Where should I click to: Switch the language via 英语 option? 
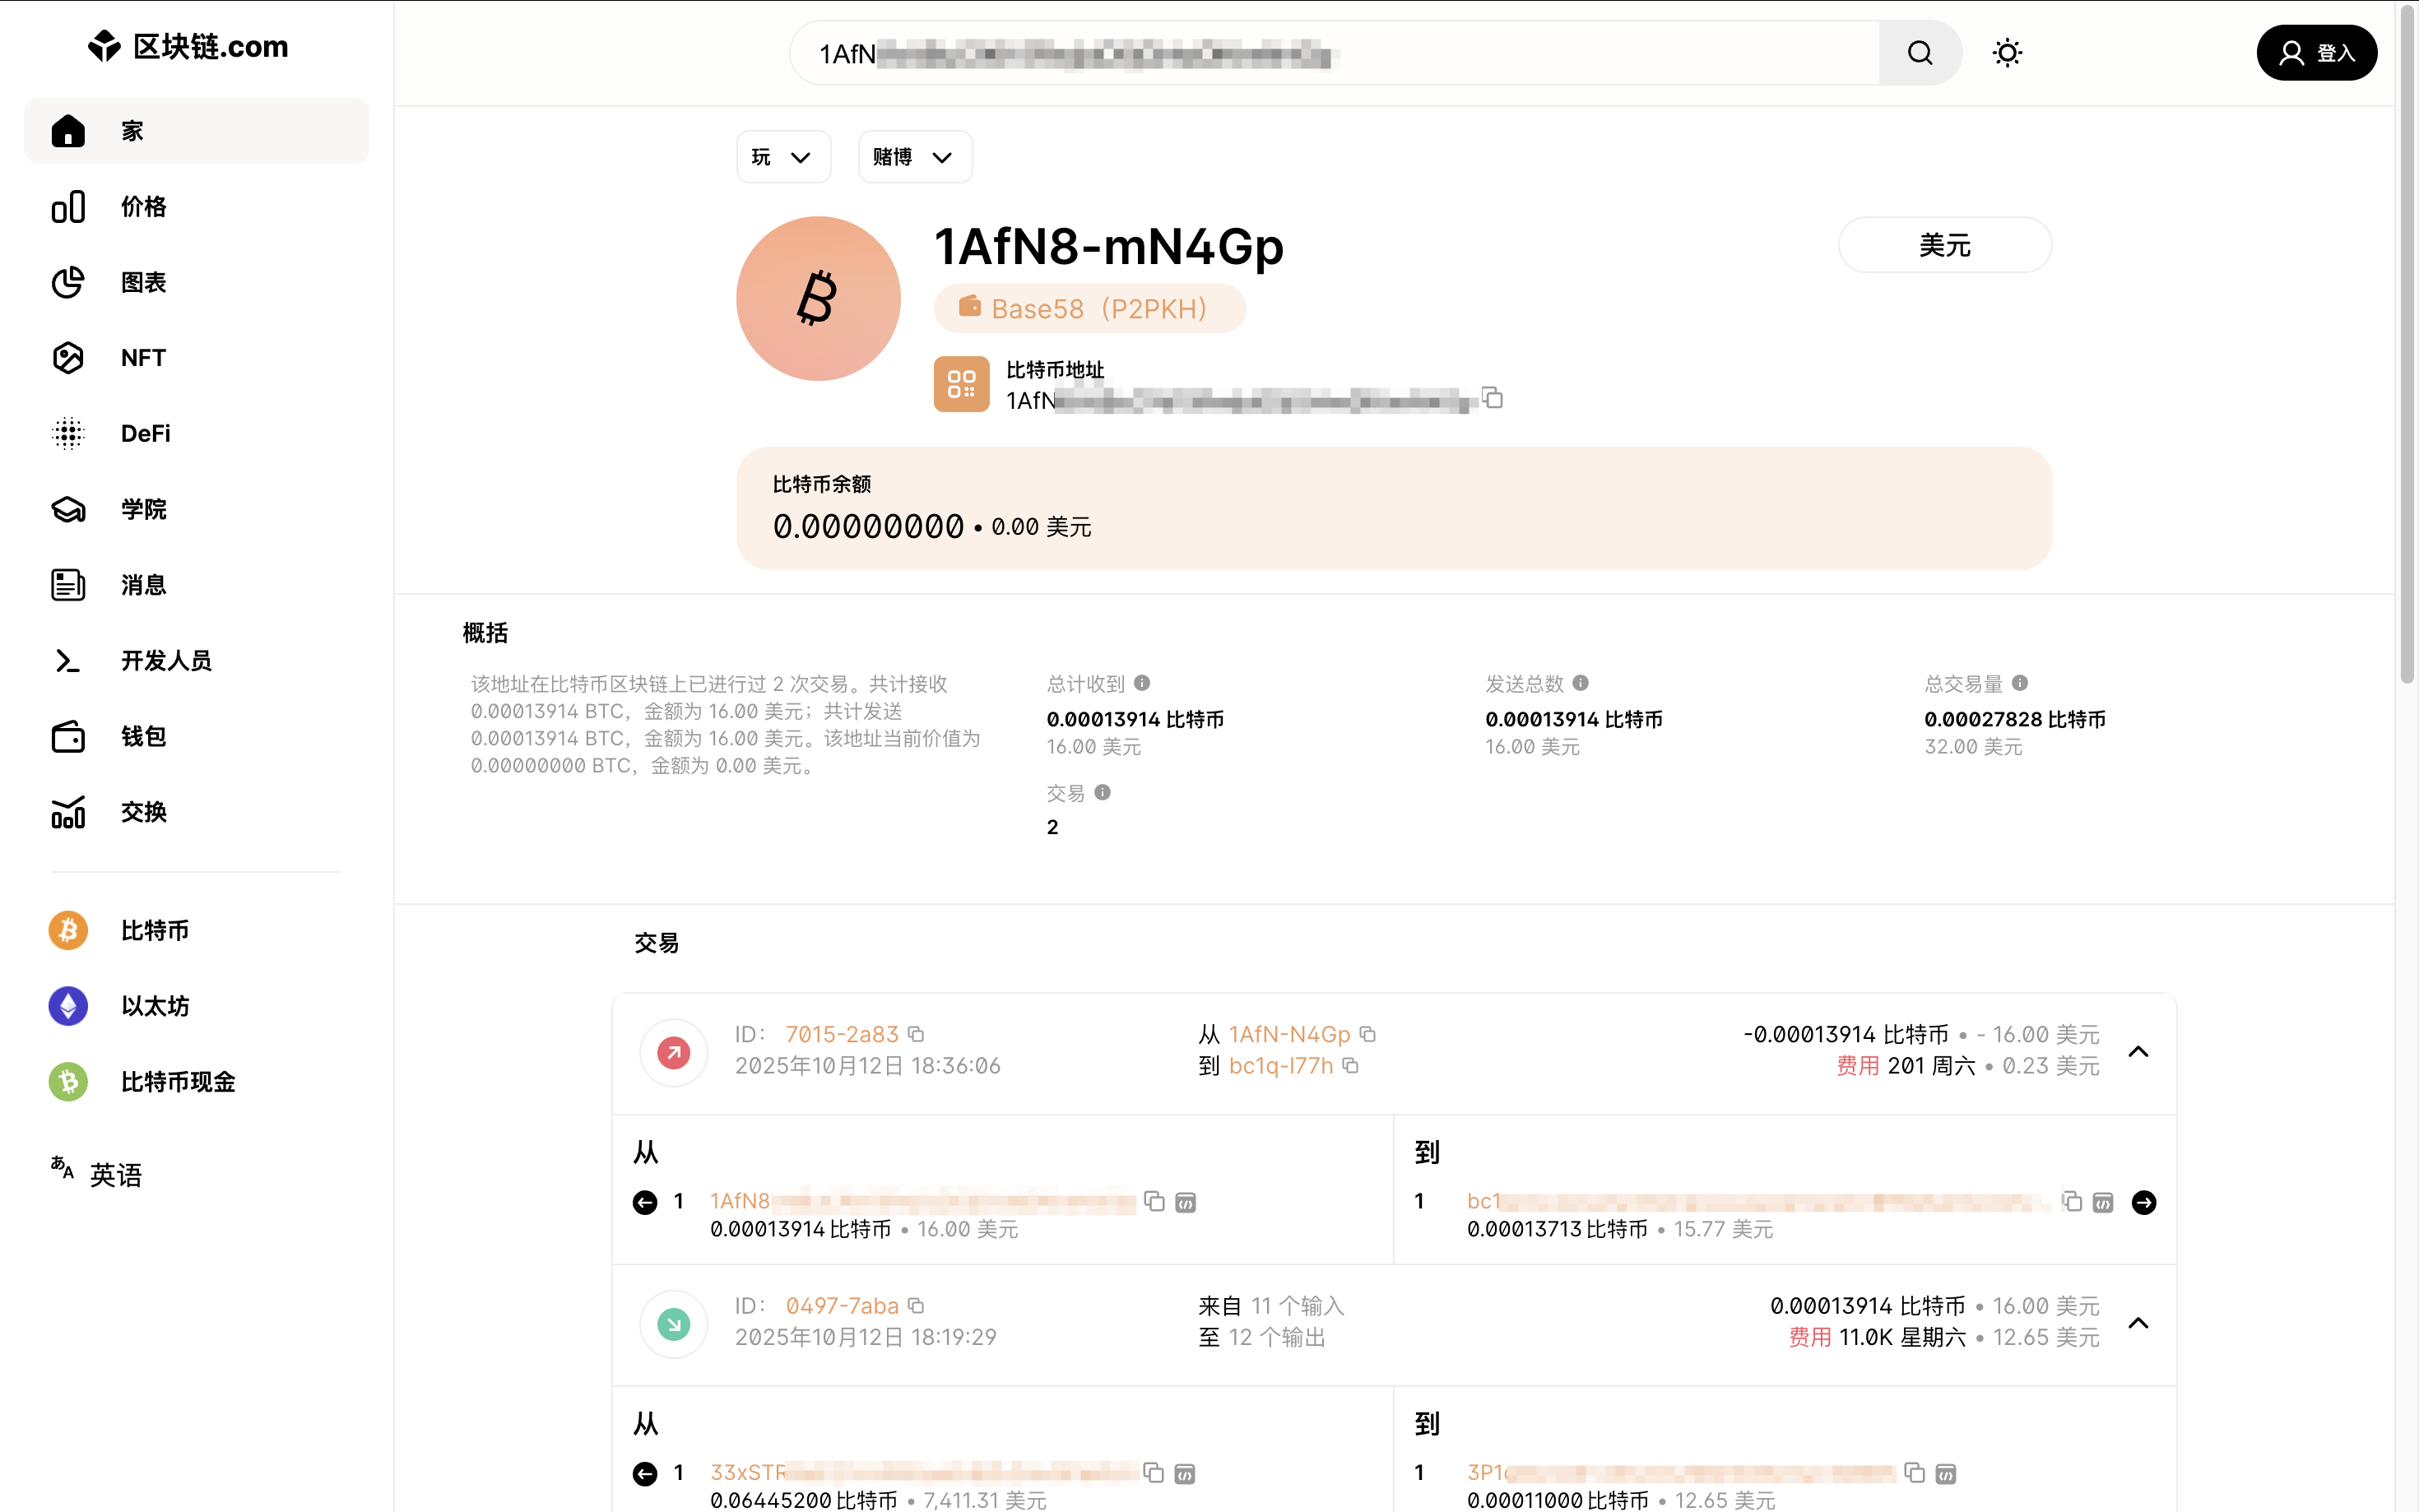pyautogui.click(x=115, y=1175)
